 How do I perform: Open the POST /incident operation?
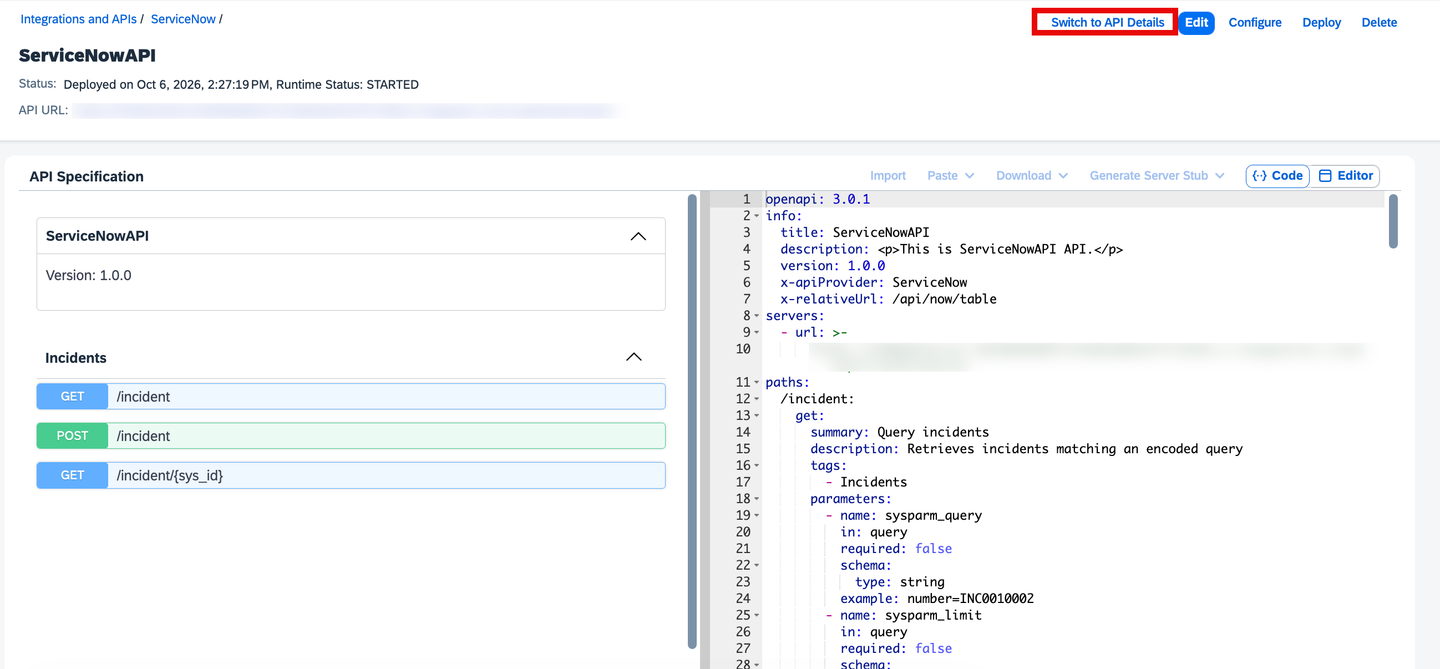tap(351, 436)
